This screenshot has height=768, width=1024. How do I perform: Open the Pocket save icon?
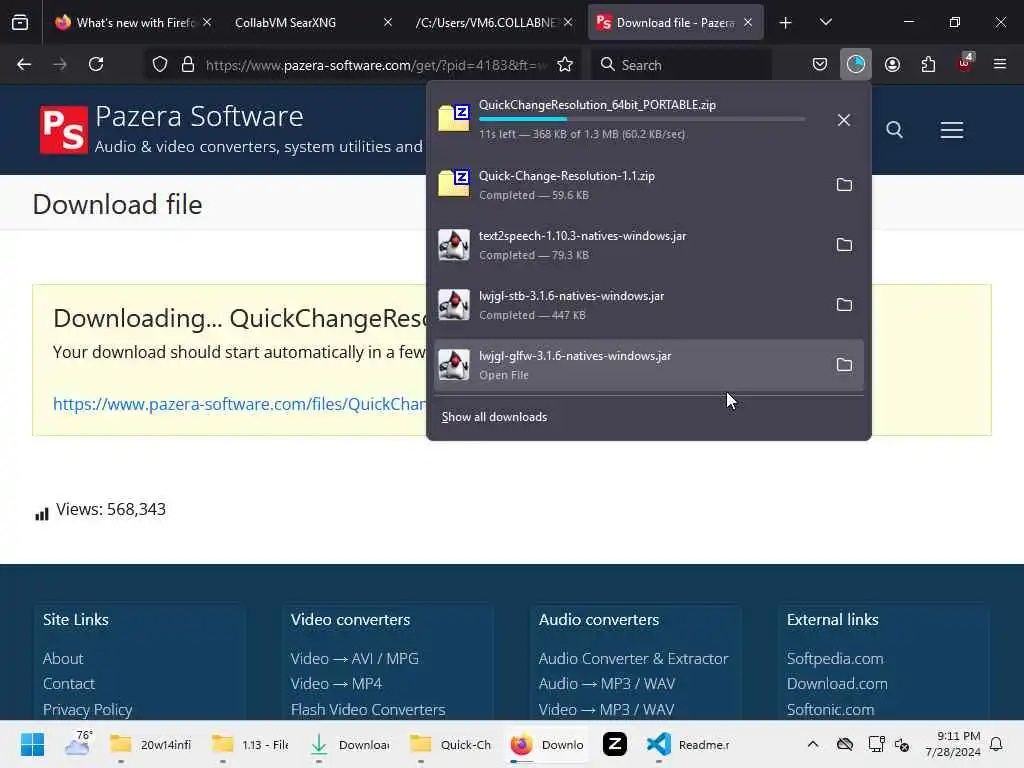click(x=820, y=65)
